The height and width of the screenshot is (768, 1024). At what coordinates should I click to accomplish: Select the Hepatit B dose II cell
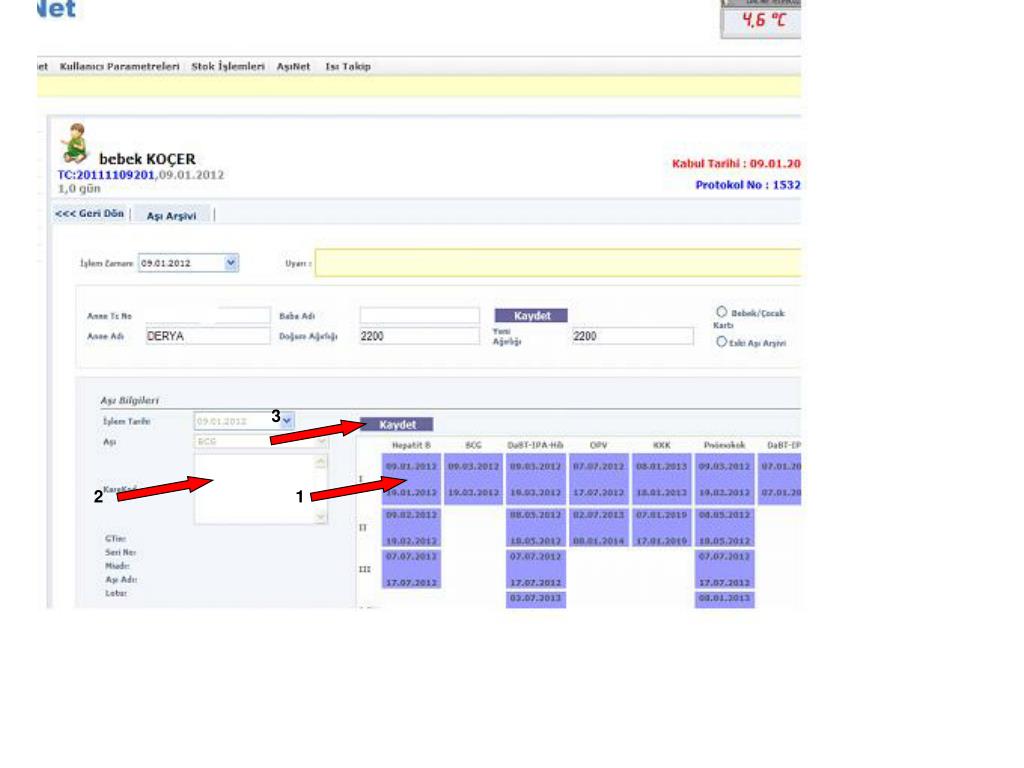point(411,528)
